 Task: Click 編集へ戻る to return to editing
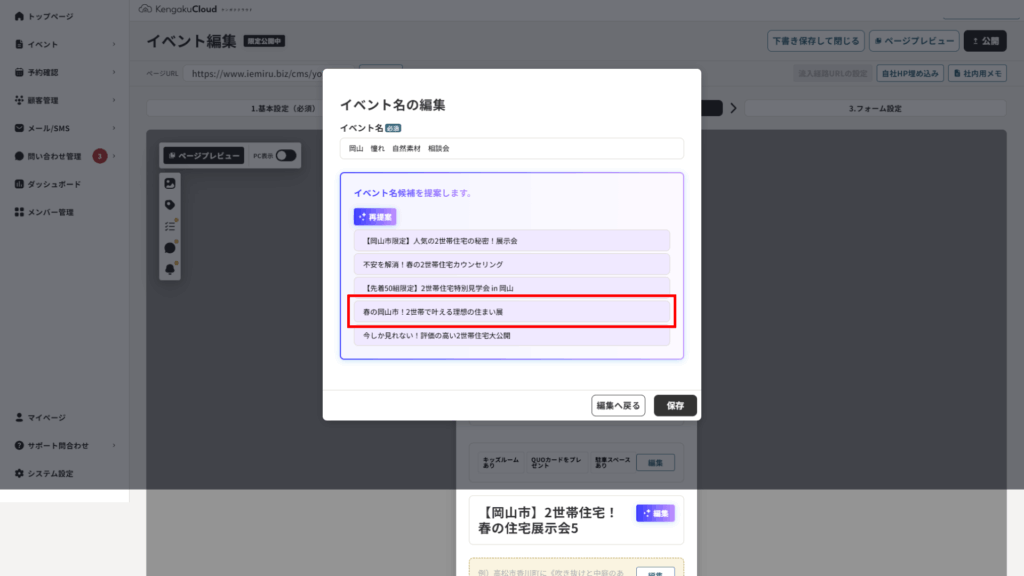pyautogui.click(x=618, y=406)
